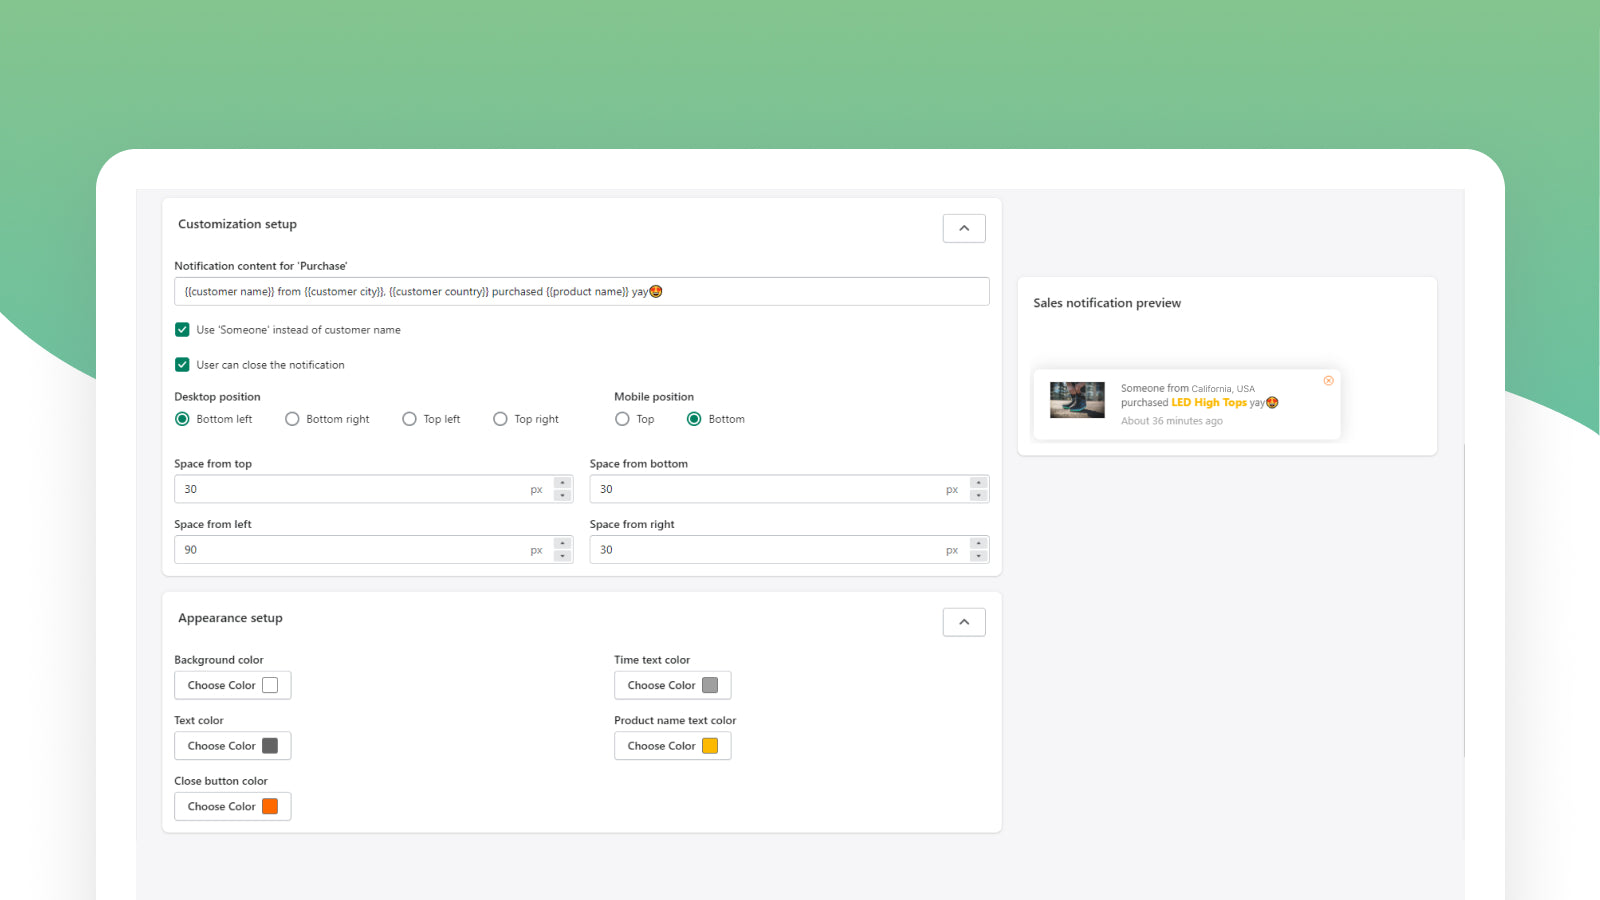Select Top left desktop position

409,419
